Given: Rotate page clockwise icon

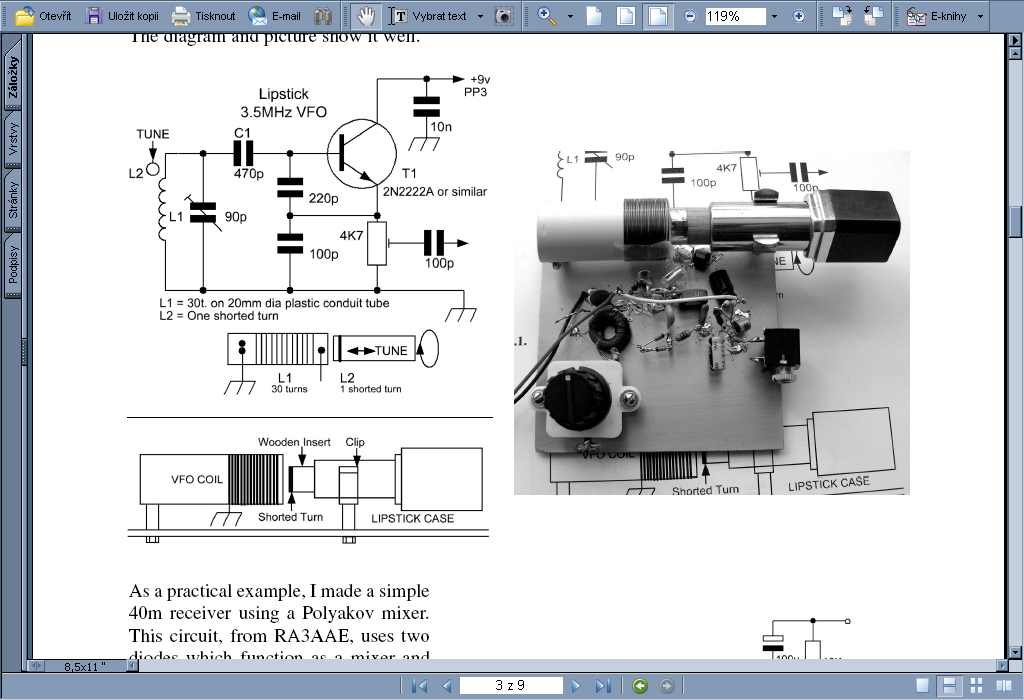Looking at the screenshot, I should (842, 16).
